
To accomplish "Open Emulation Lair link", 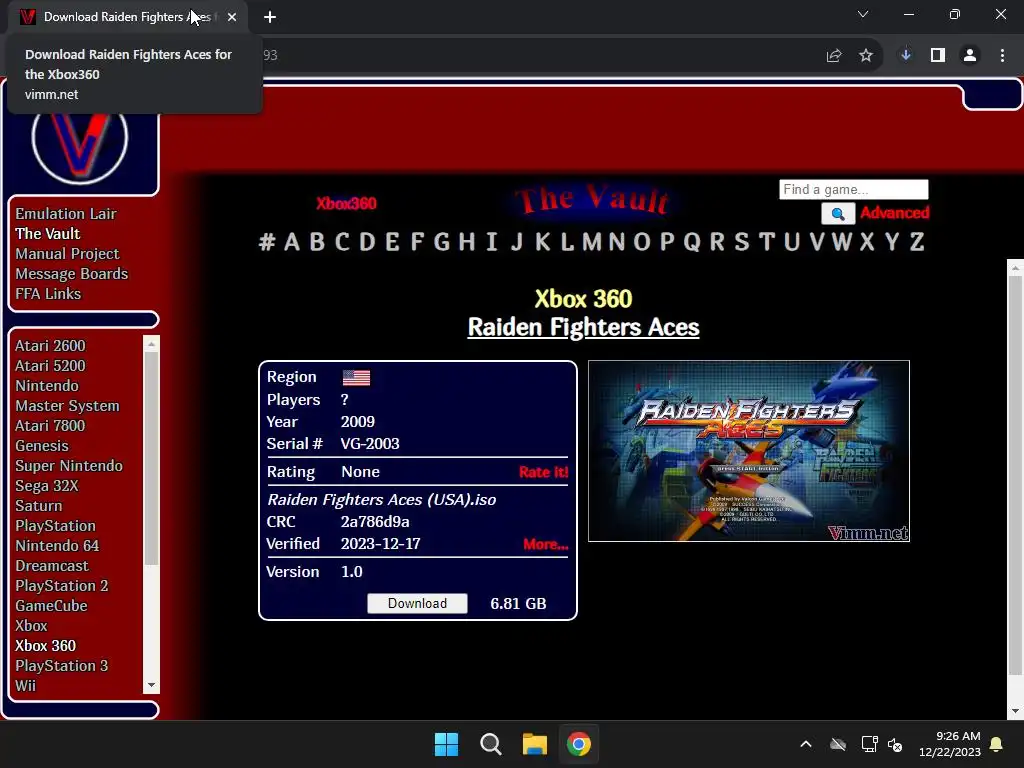I will 66,214.
